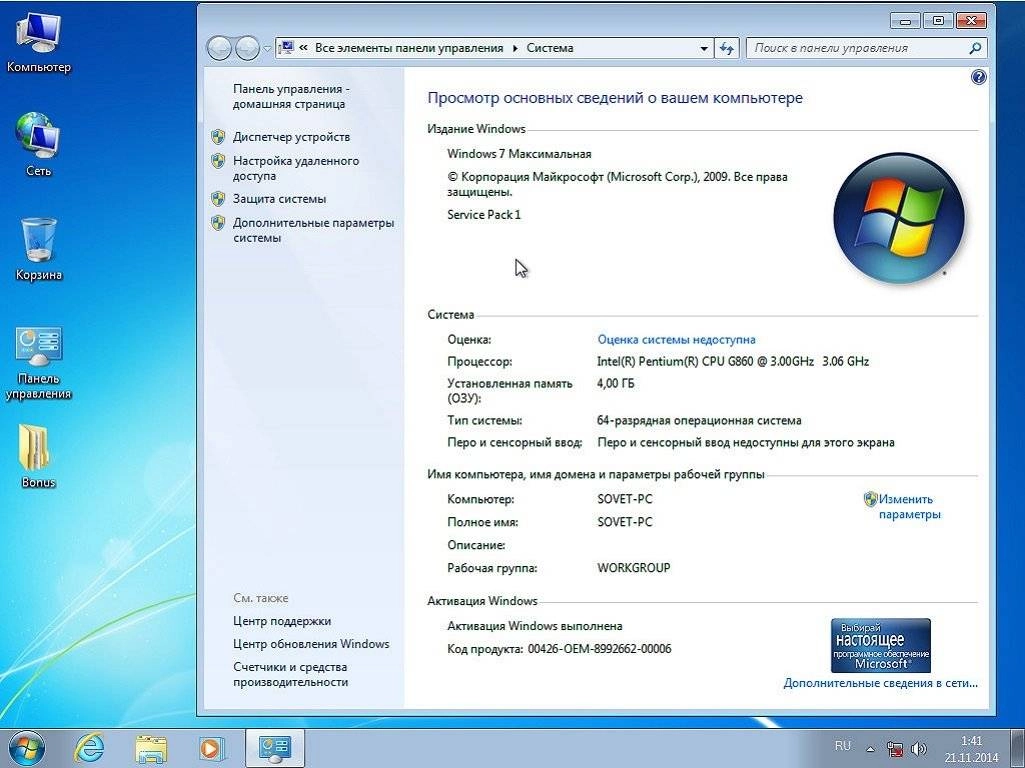This screenshot has height=768, width=1025.
Task: Expand the address bar history dropdown
Action: pos(703,48)
